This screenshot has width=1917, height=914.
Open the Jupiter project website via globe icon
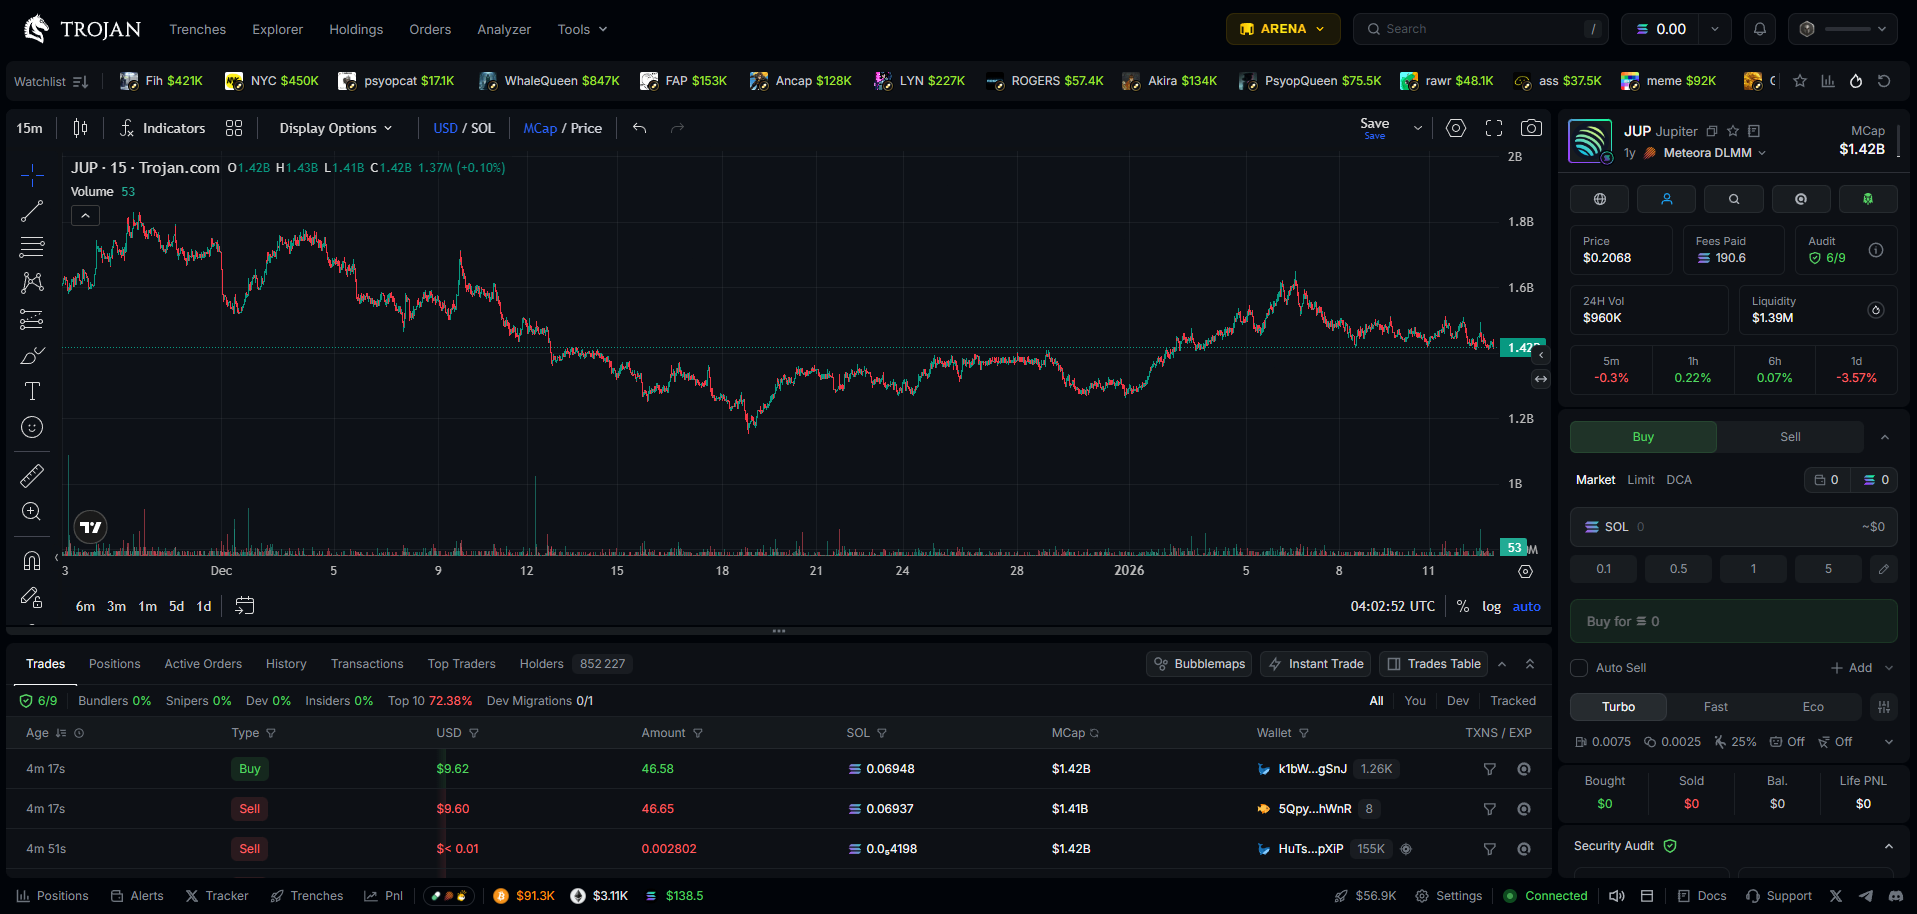[1598, 199]
